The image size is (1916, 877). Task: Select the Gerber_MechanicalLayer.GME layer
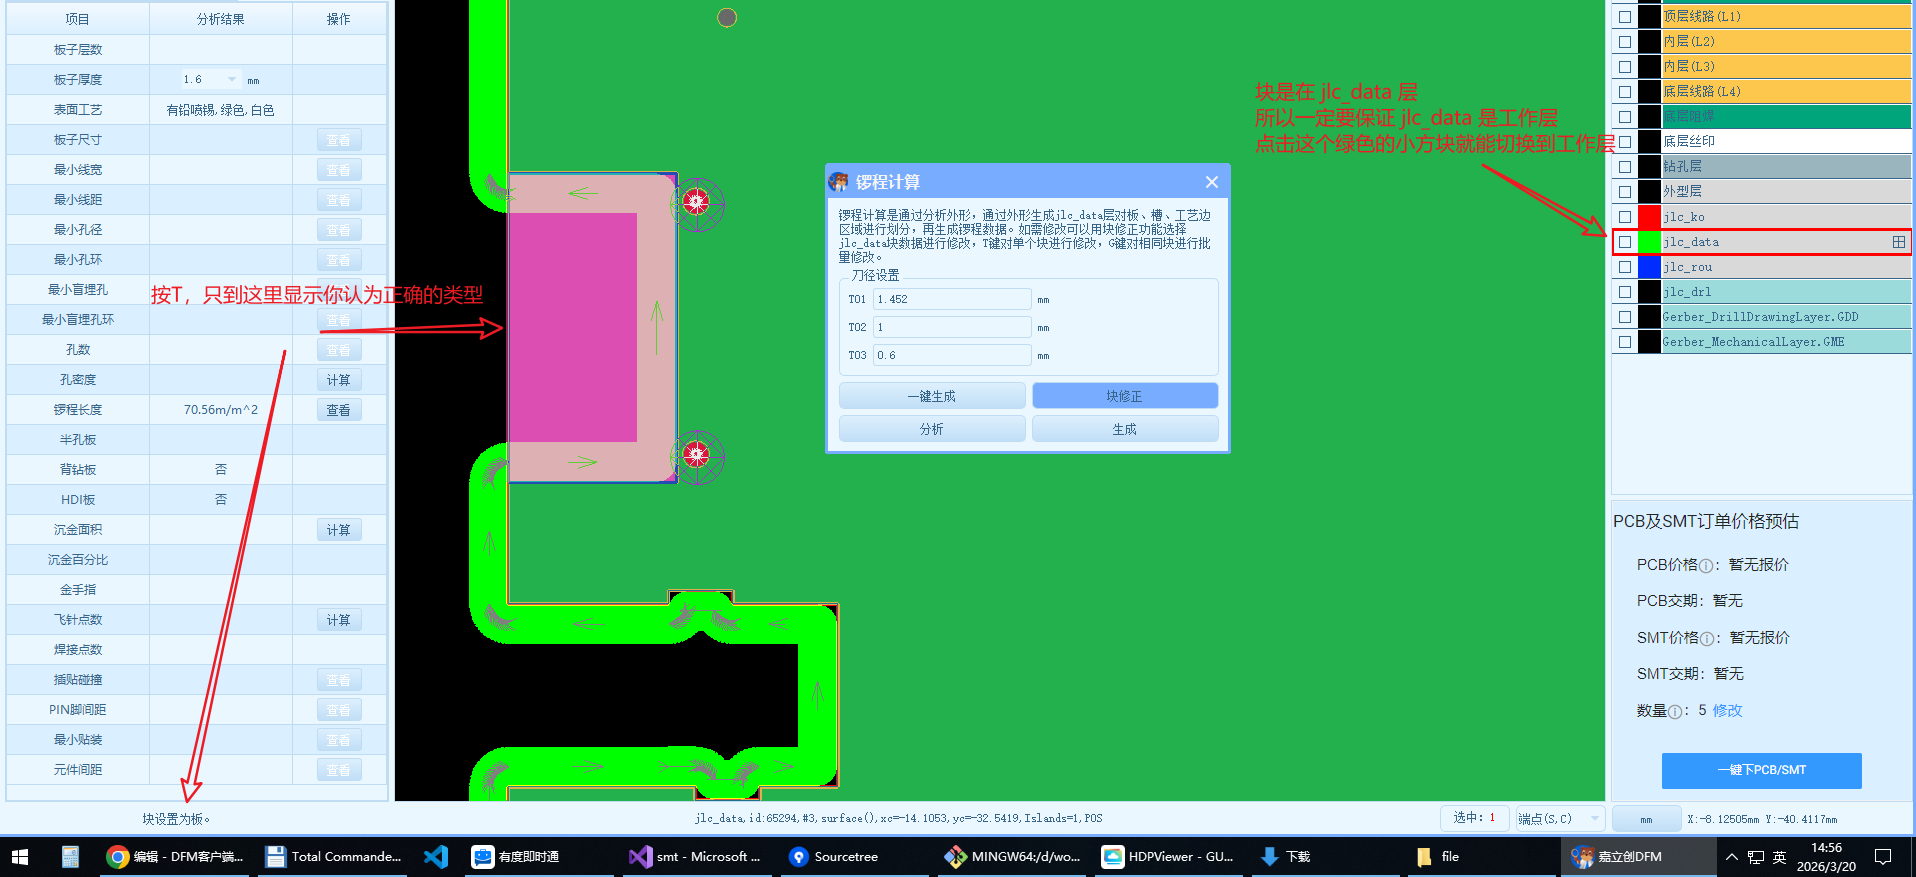[x=1784, y=342]
